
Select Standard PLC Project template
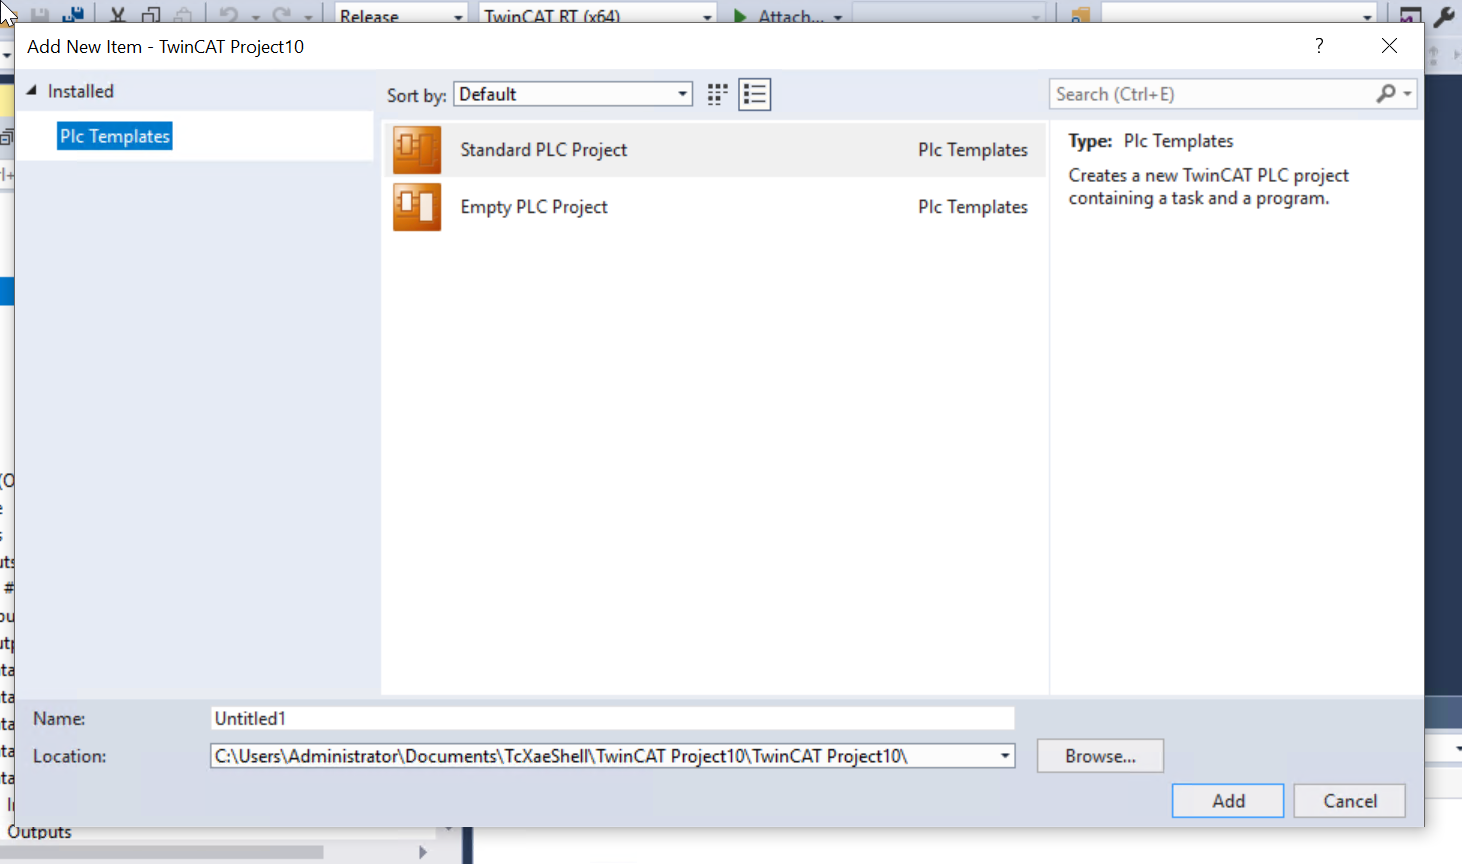[x=714, y=150]
